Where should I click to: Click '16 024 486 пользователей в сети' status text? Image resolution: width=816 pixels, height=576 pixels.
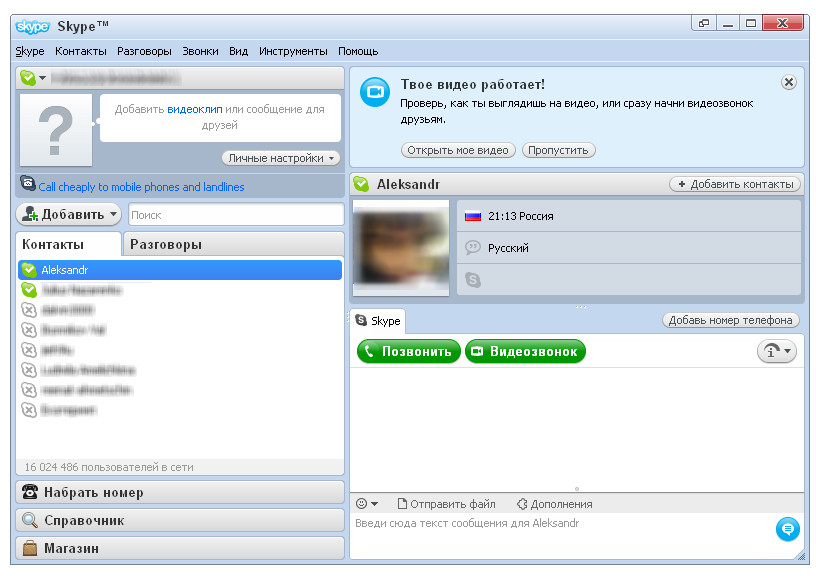109,467
